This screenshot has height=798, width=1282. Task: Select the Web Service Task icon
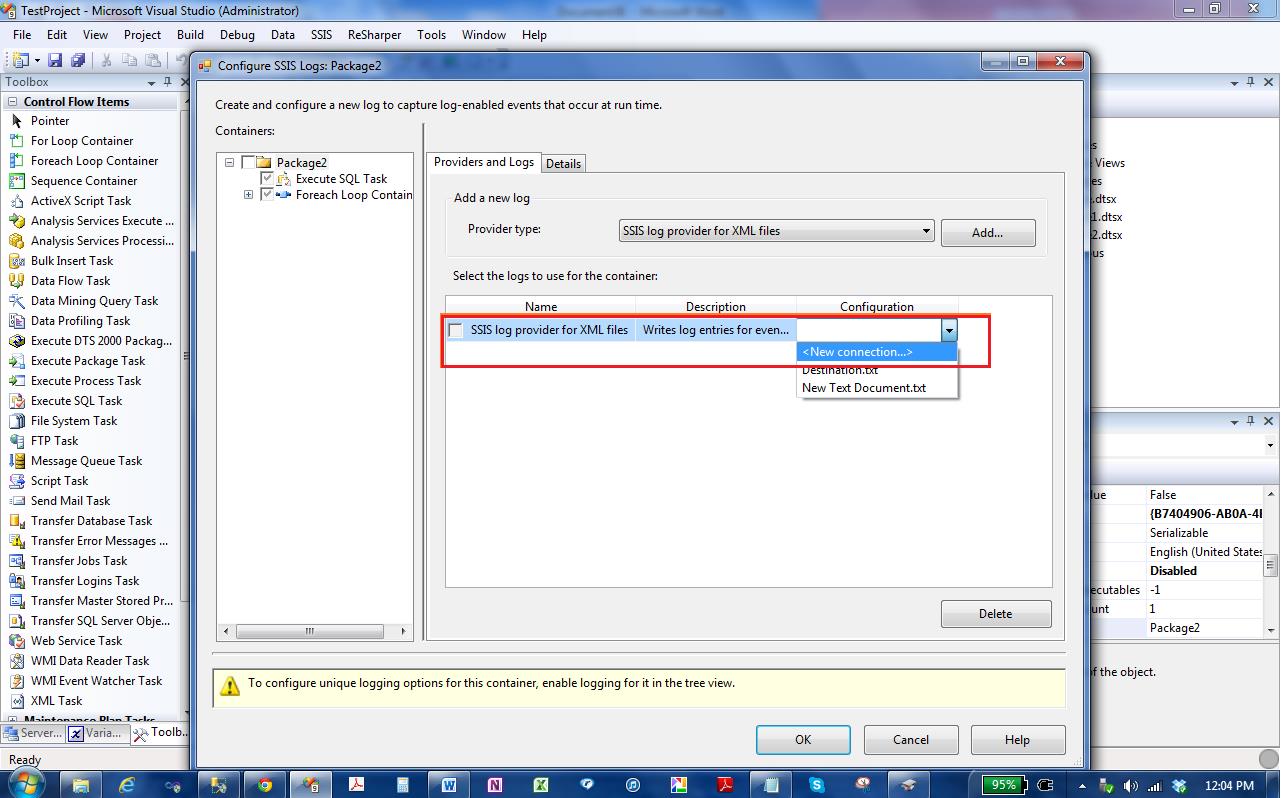coord(16,641)
